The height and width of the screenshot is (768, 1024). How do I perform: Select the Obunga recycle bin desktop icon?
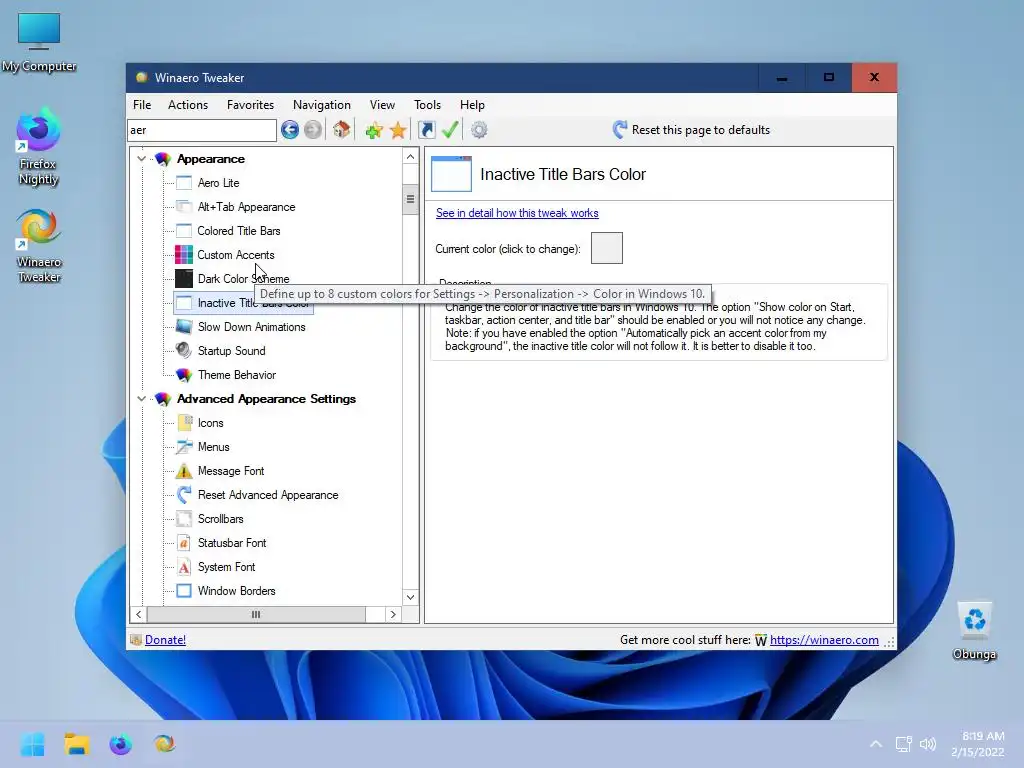tap(974, 632)
